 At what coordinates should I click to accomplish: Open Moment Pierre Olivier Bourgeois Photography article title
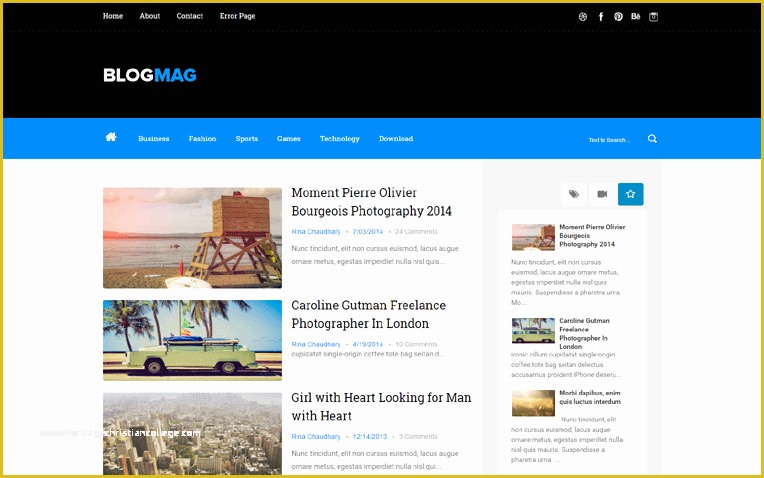(x=371, y=202)
